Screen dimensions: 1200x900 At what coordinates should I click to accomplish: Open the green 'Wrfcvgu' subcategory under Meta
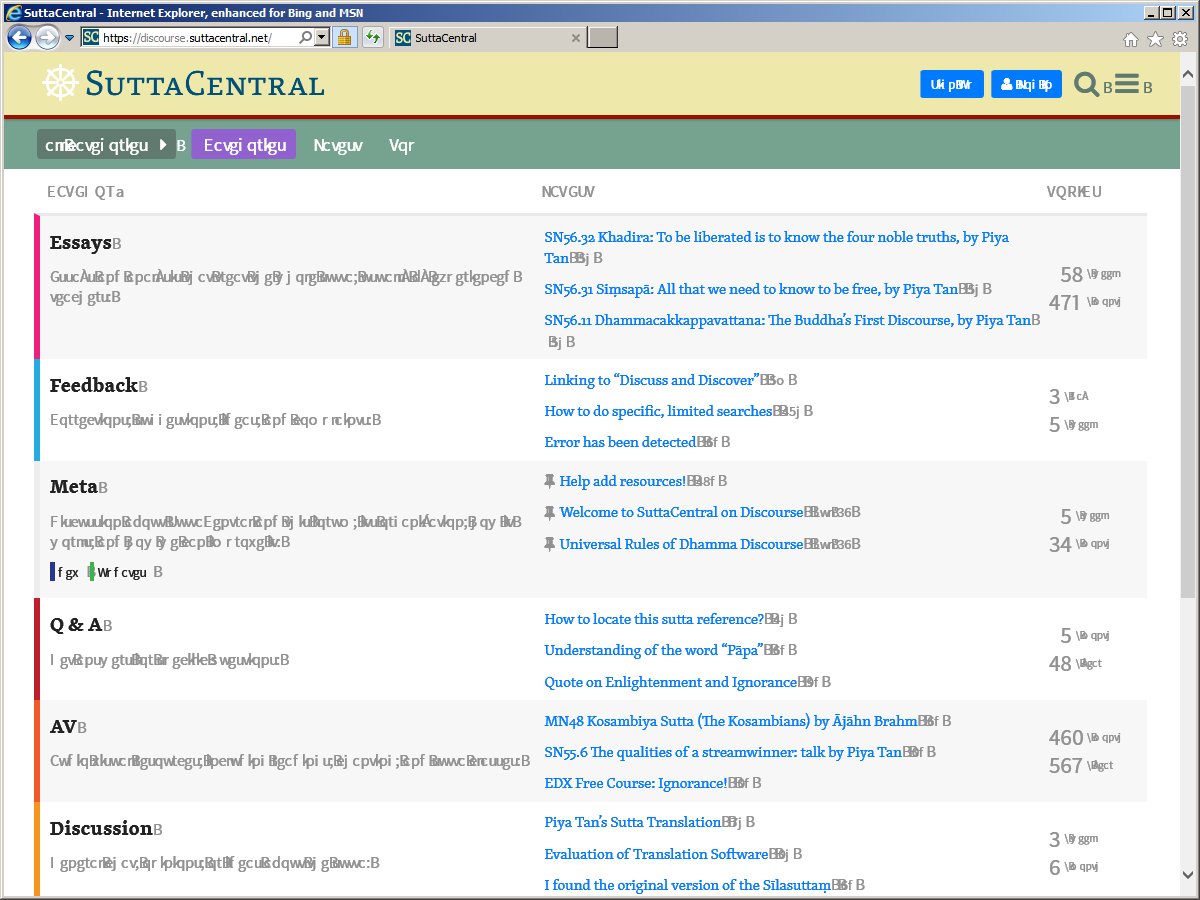117,572
